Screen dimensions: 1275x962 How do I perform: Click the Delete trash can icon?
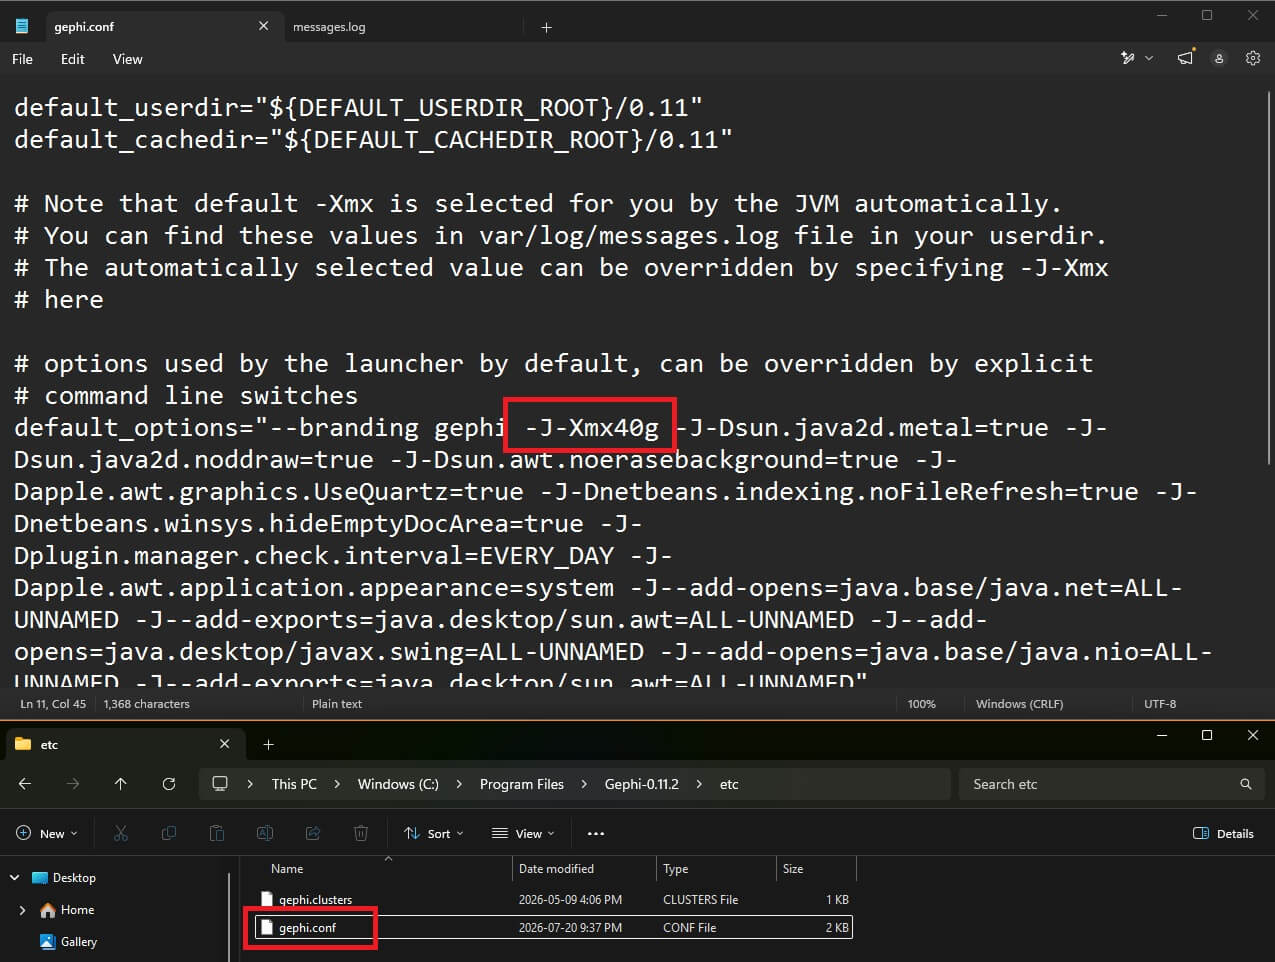(x=361, y=833)
